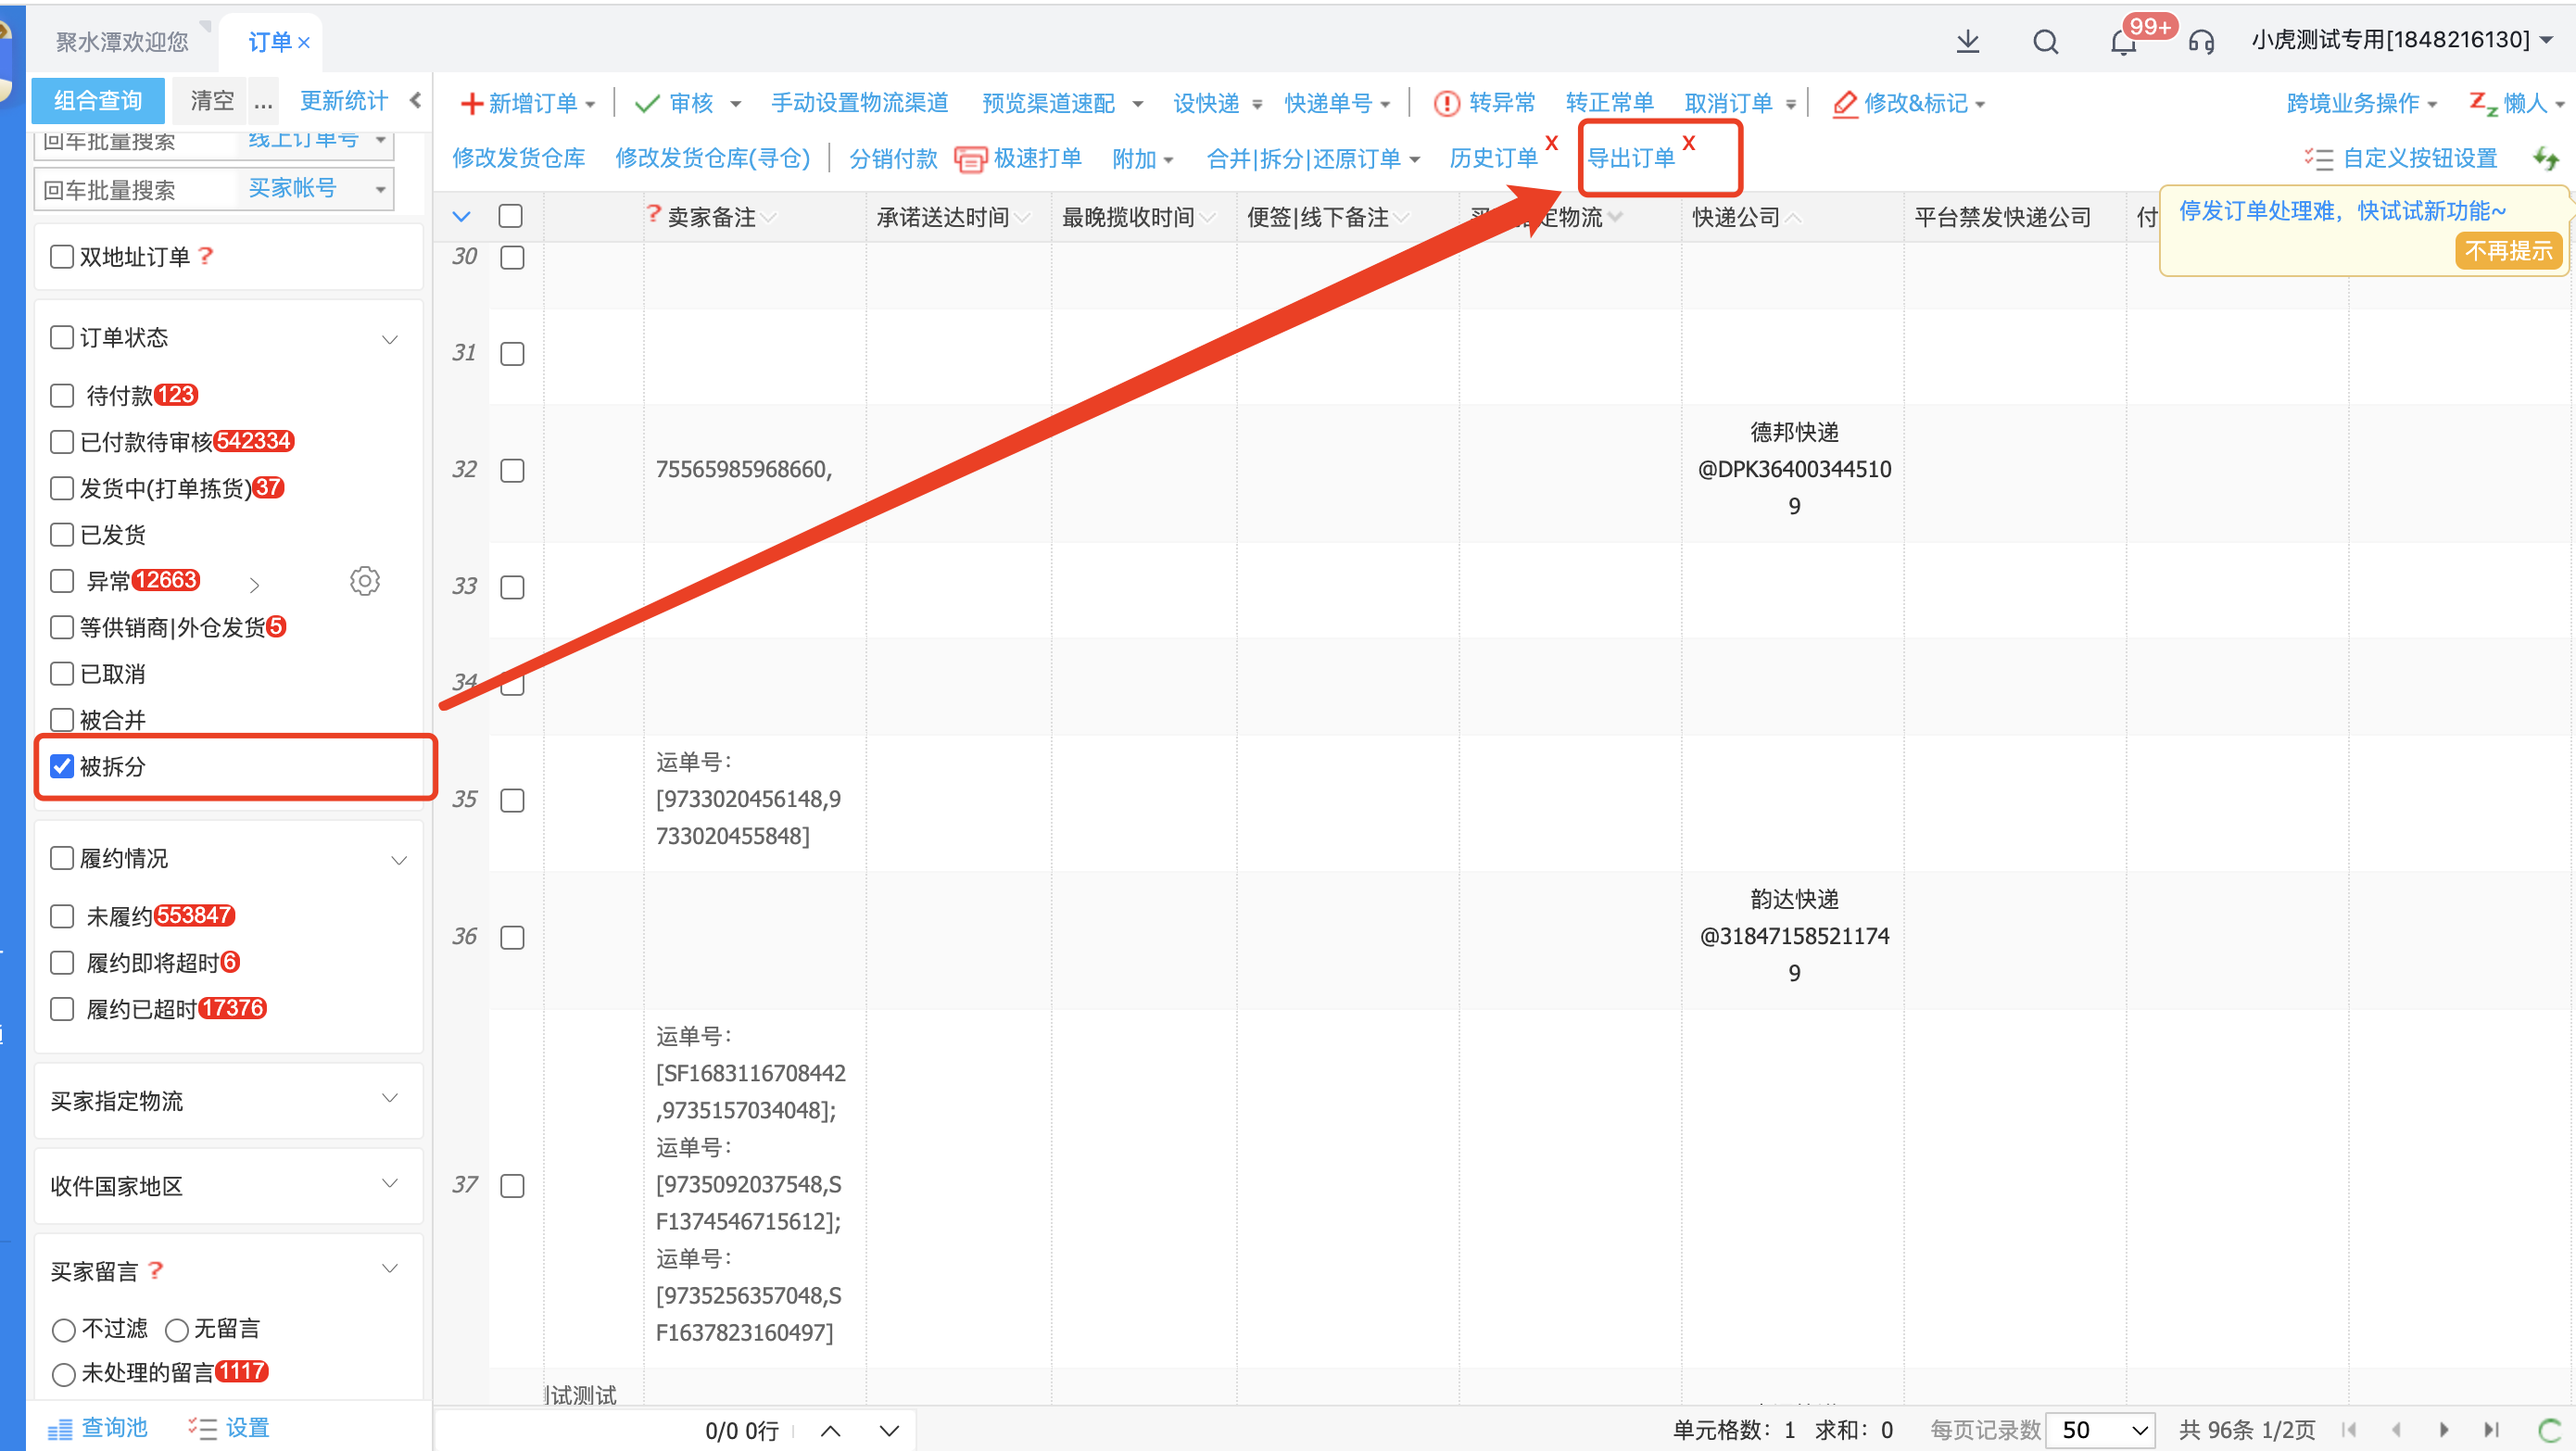Toggle the select-all header checkbox
This screenshot has height=1451, width=2576.
point(510,216)
